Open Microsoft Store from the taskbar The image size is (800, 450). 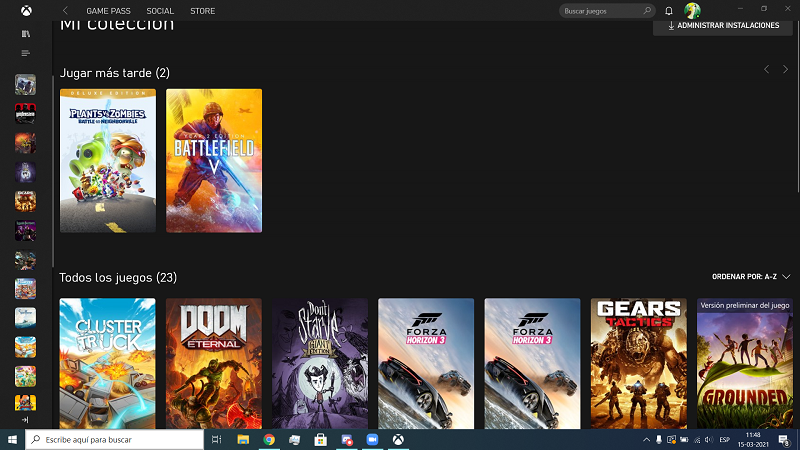pyautogui.click(x=320, y=439)
